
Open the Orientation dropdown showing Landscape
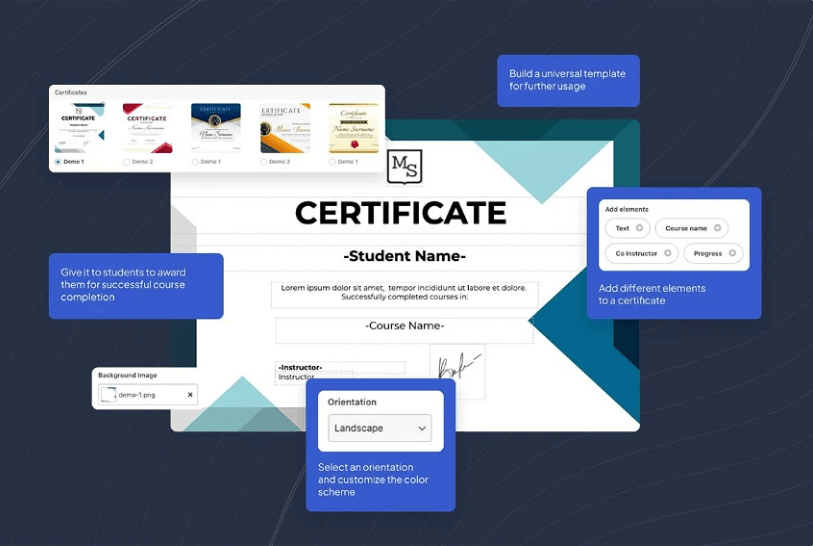pyautogui.click(x=380, y=428)
